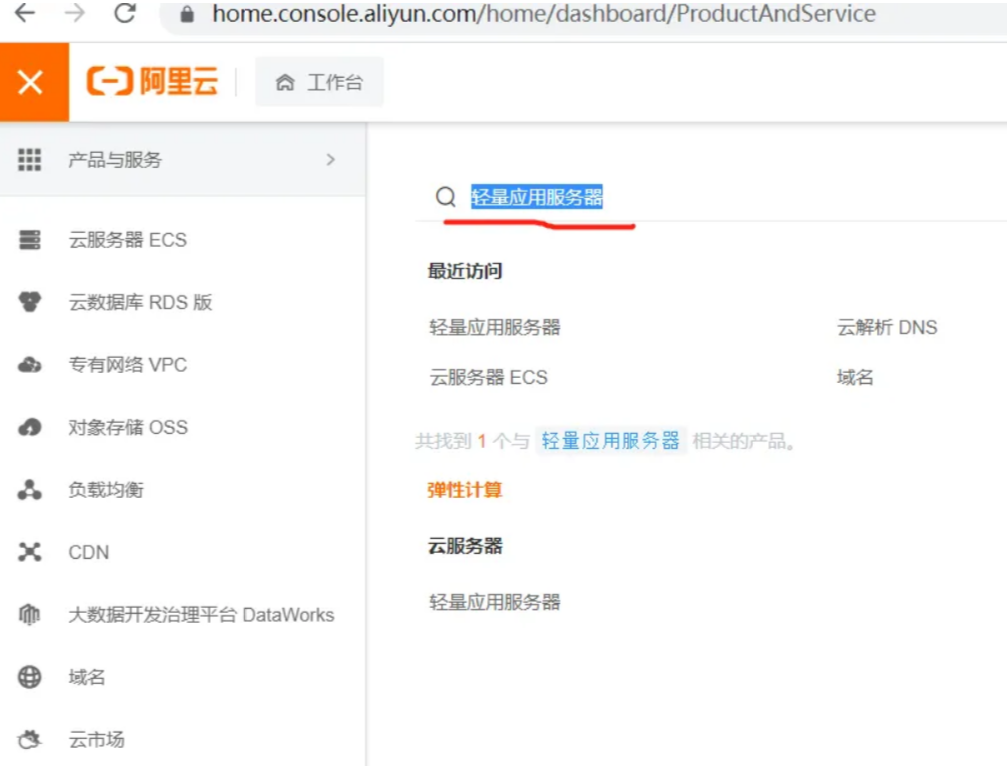Click the house icon beside 工作台
The width and height of the screenshot is (1007, 766).
click(x=285, y=82)
